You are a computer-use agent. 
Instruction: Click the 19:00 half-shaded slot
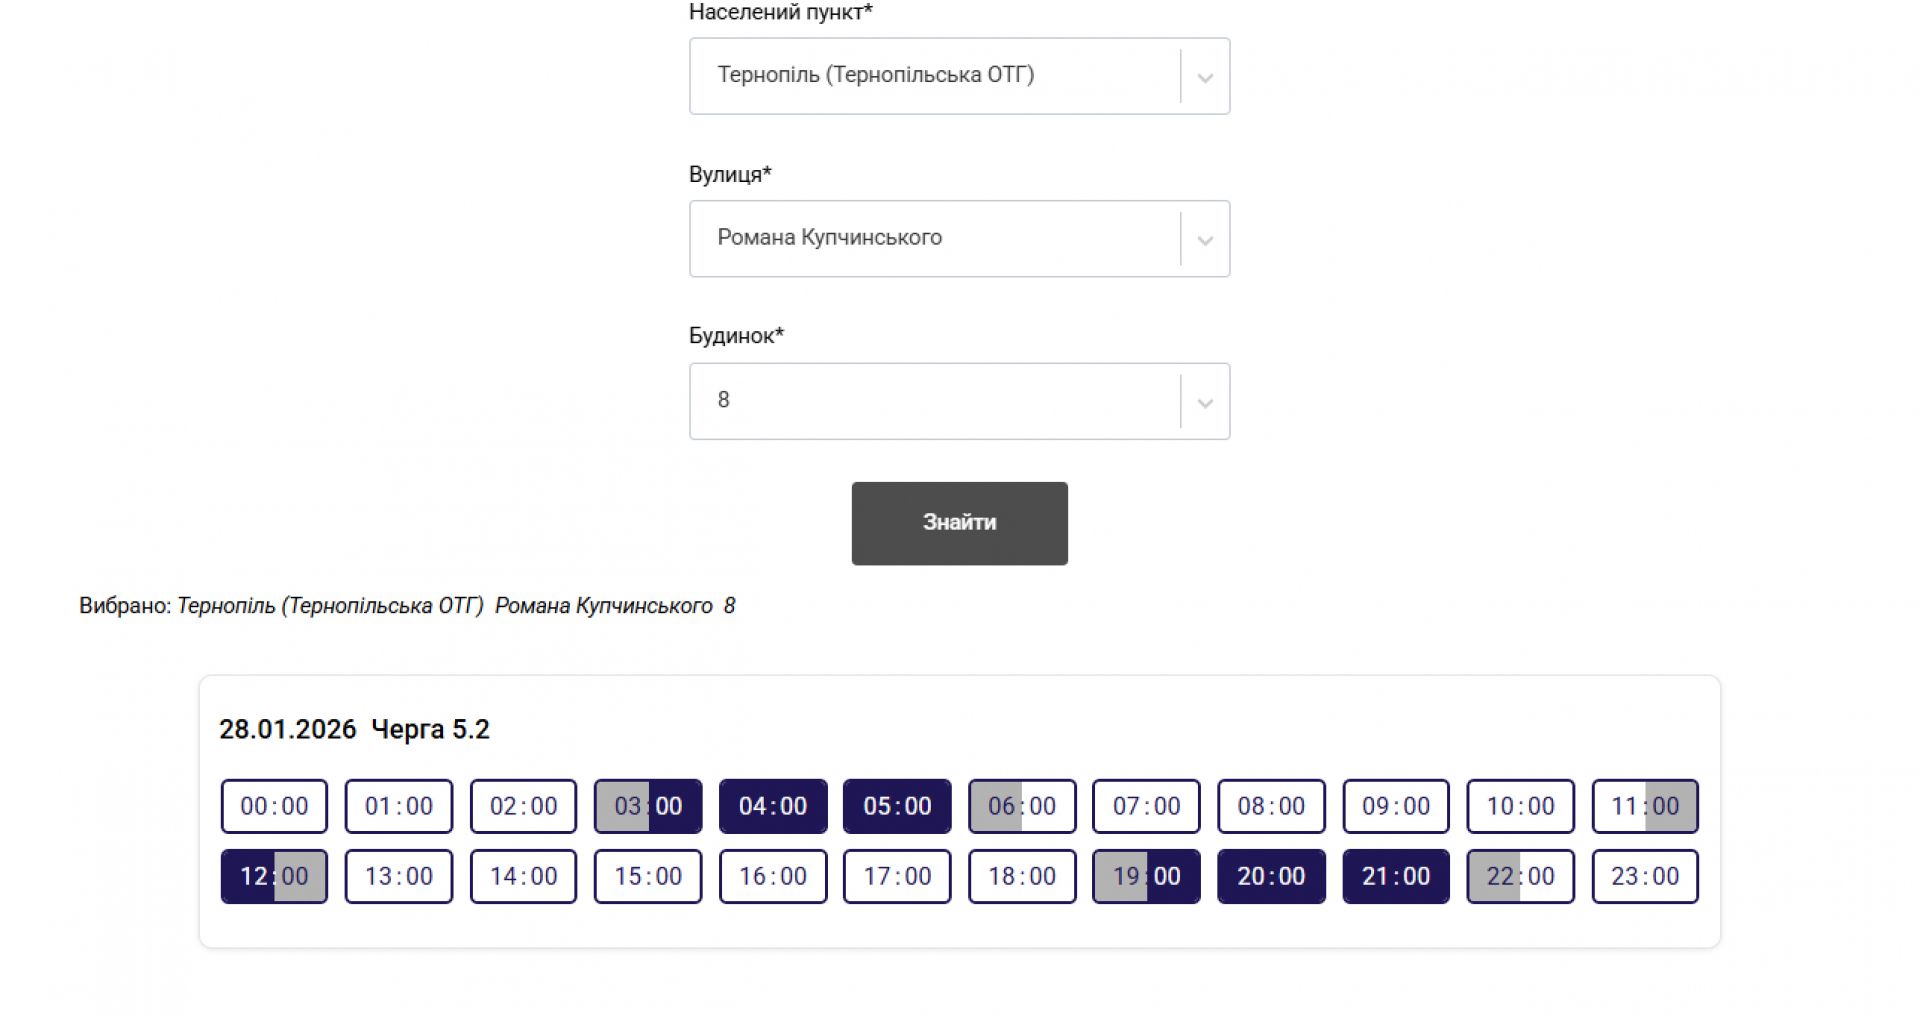coord(1146,877)
